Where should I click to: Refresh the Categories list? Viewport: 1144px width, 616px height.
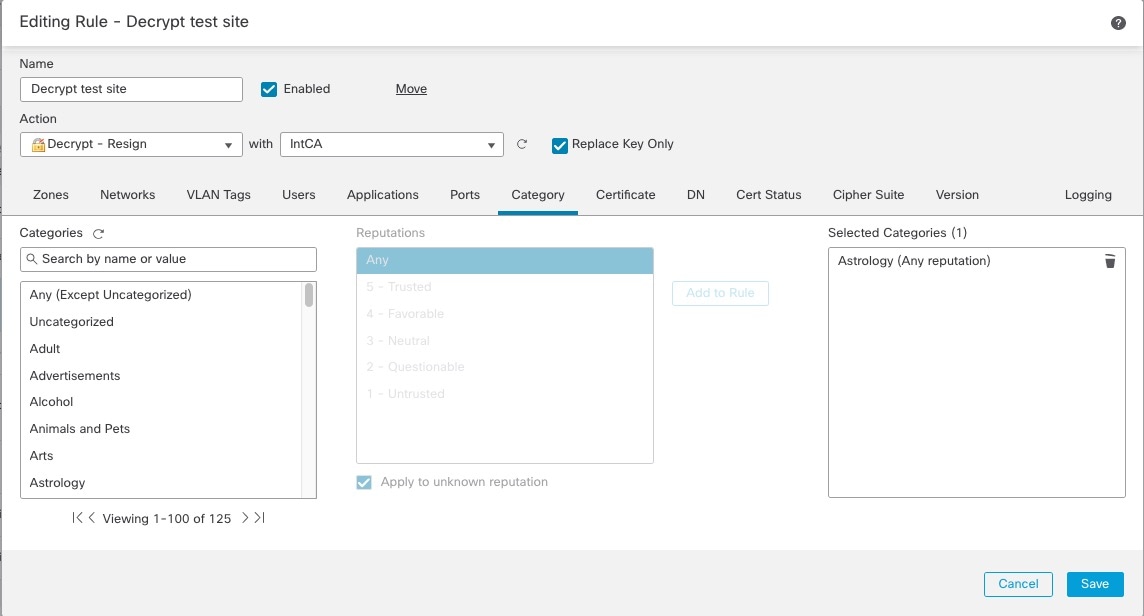tap(98, 234)
